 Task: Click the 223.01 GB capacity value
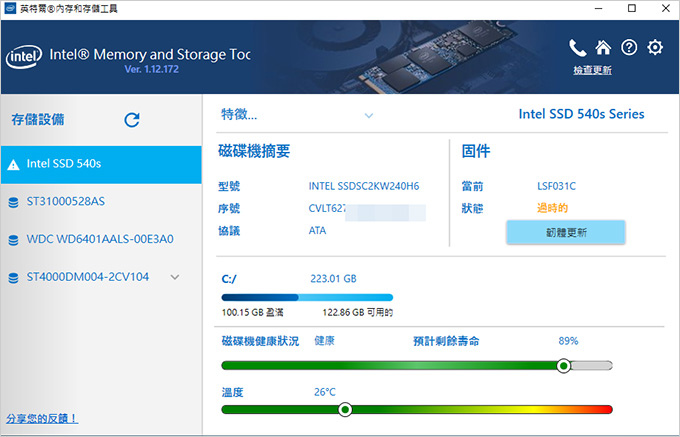pyautogui.click(x=333, y=279)
